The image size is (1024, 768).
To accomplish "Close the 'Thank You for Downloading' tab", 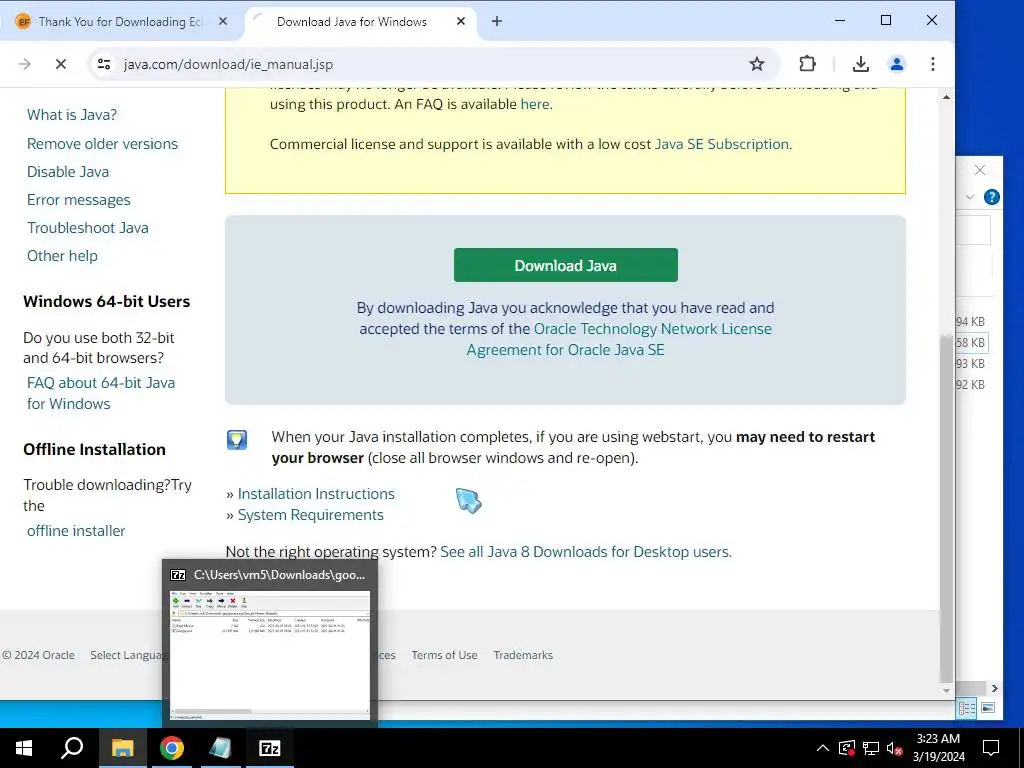I will pyautogui.click(x=223, y=22).
